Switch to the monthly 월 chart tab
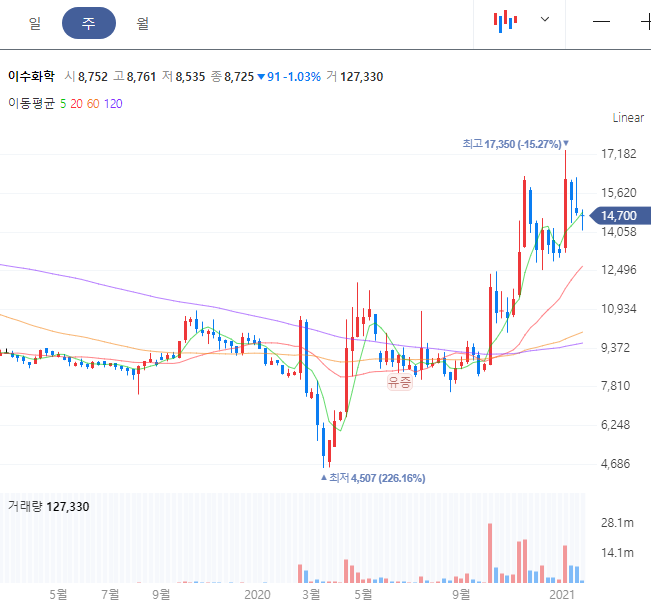Screen dimensions: 651x609 click(142, 23)
